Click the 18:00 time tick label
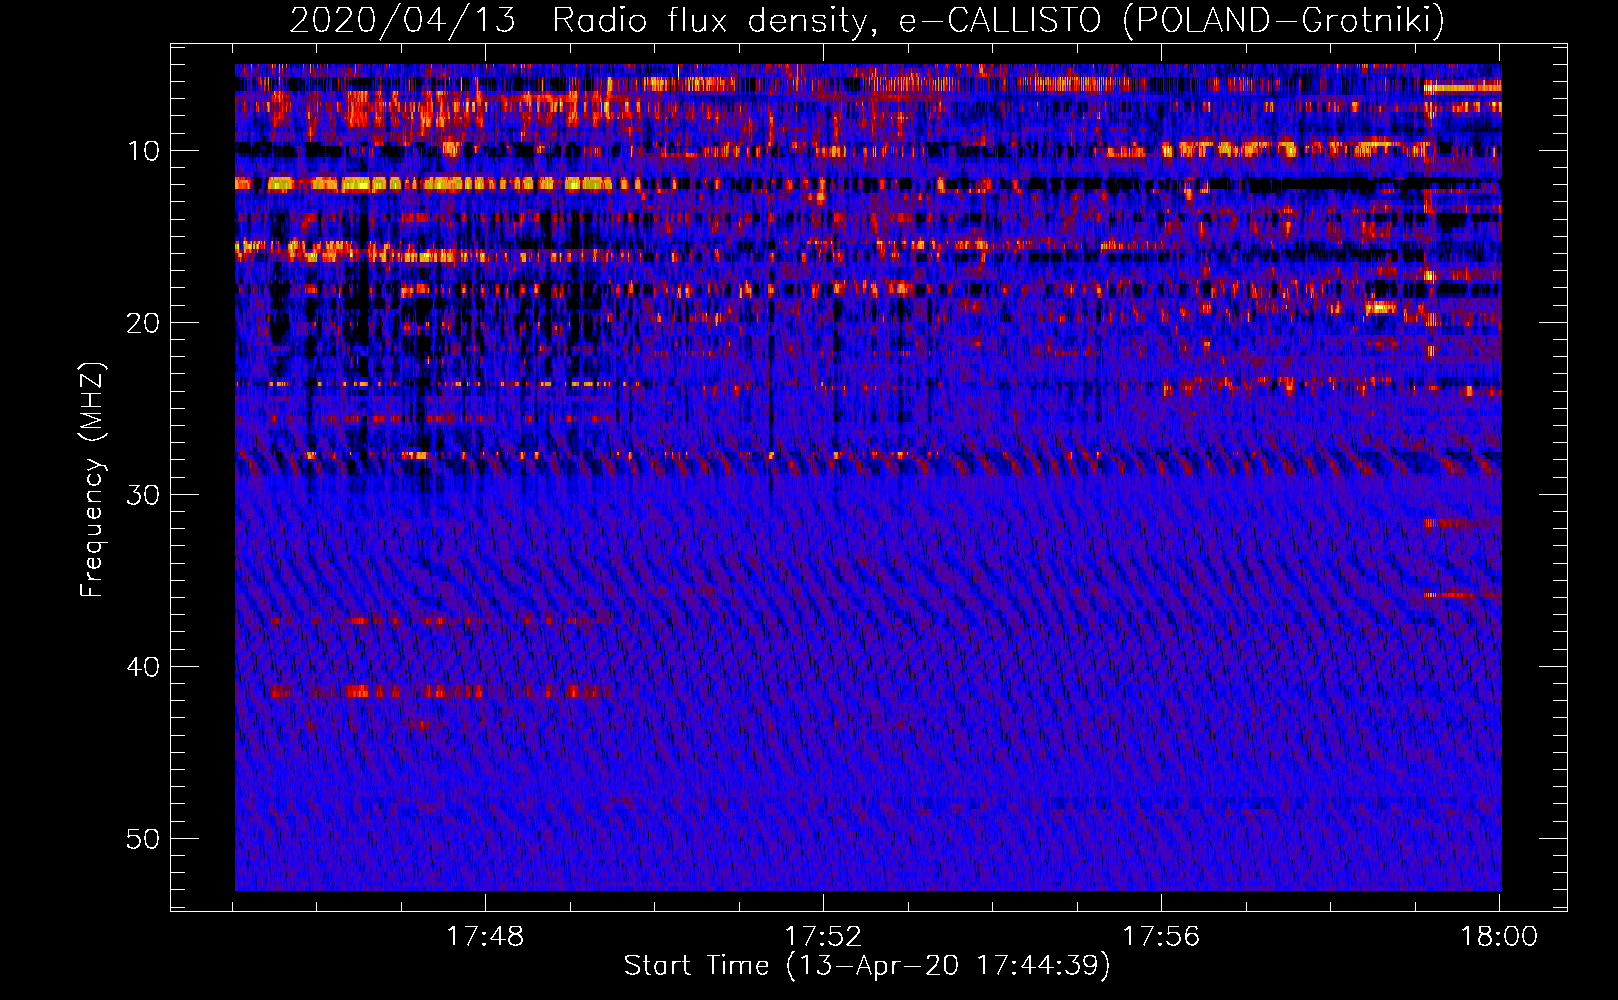 coord(1499,937)
